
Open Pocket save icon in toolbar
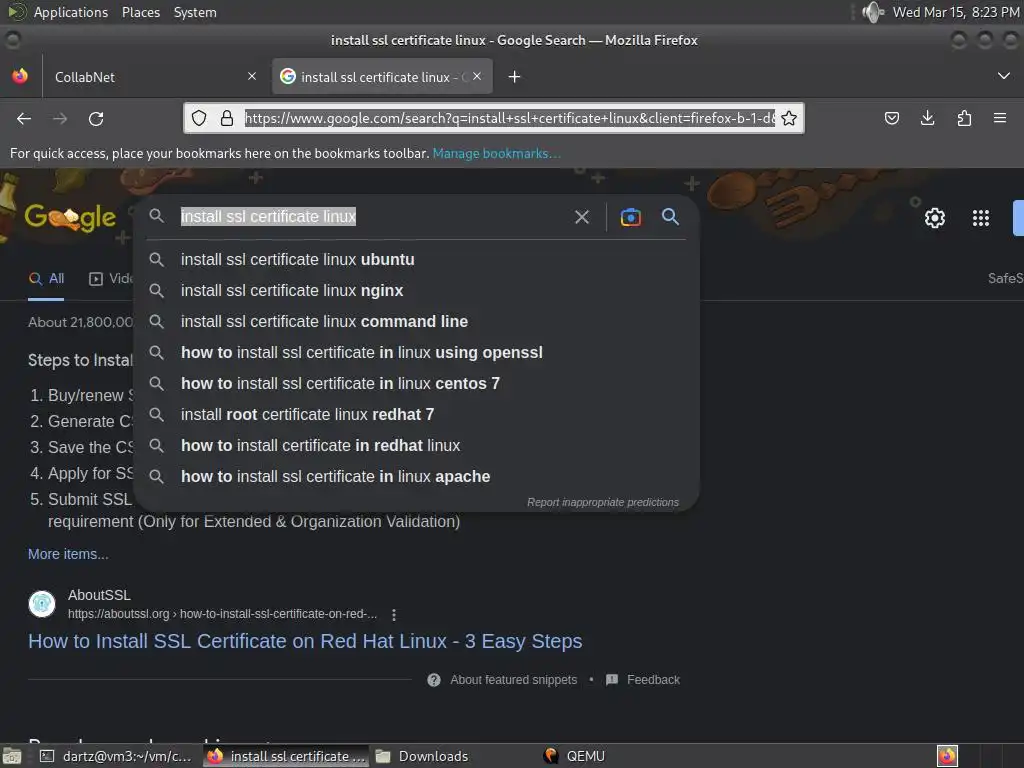click(891, 118)
